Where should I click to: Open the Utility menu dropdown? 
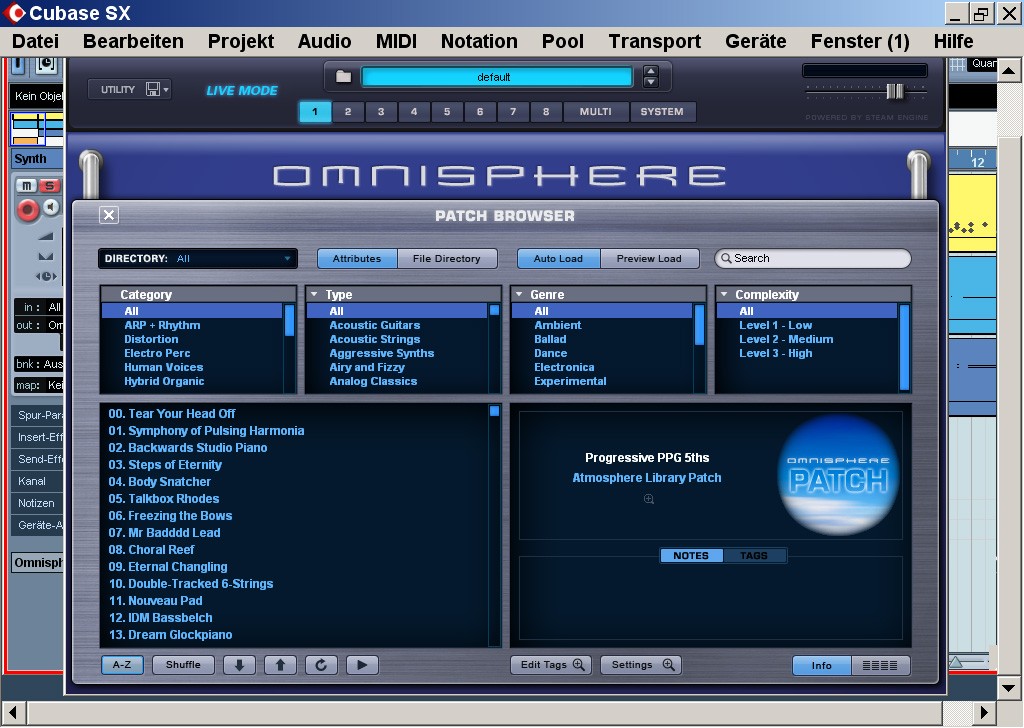129,89
